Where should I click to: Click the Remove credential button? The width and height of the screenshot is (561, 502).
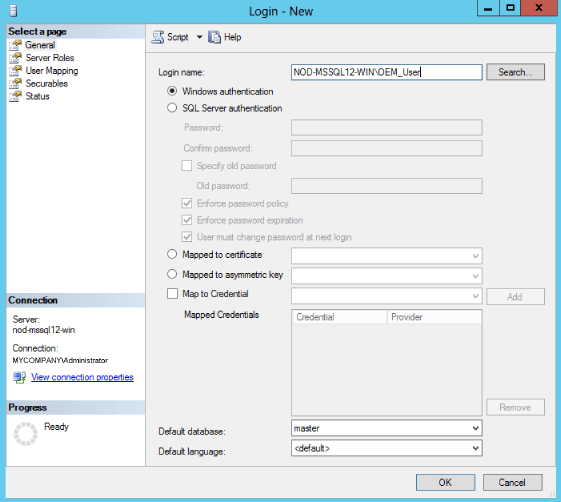(x=515, y=408)
